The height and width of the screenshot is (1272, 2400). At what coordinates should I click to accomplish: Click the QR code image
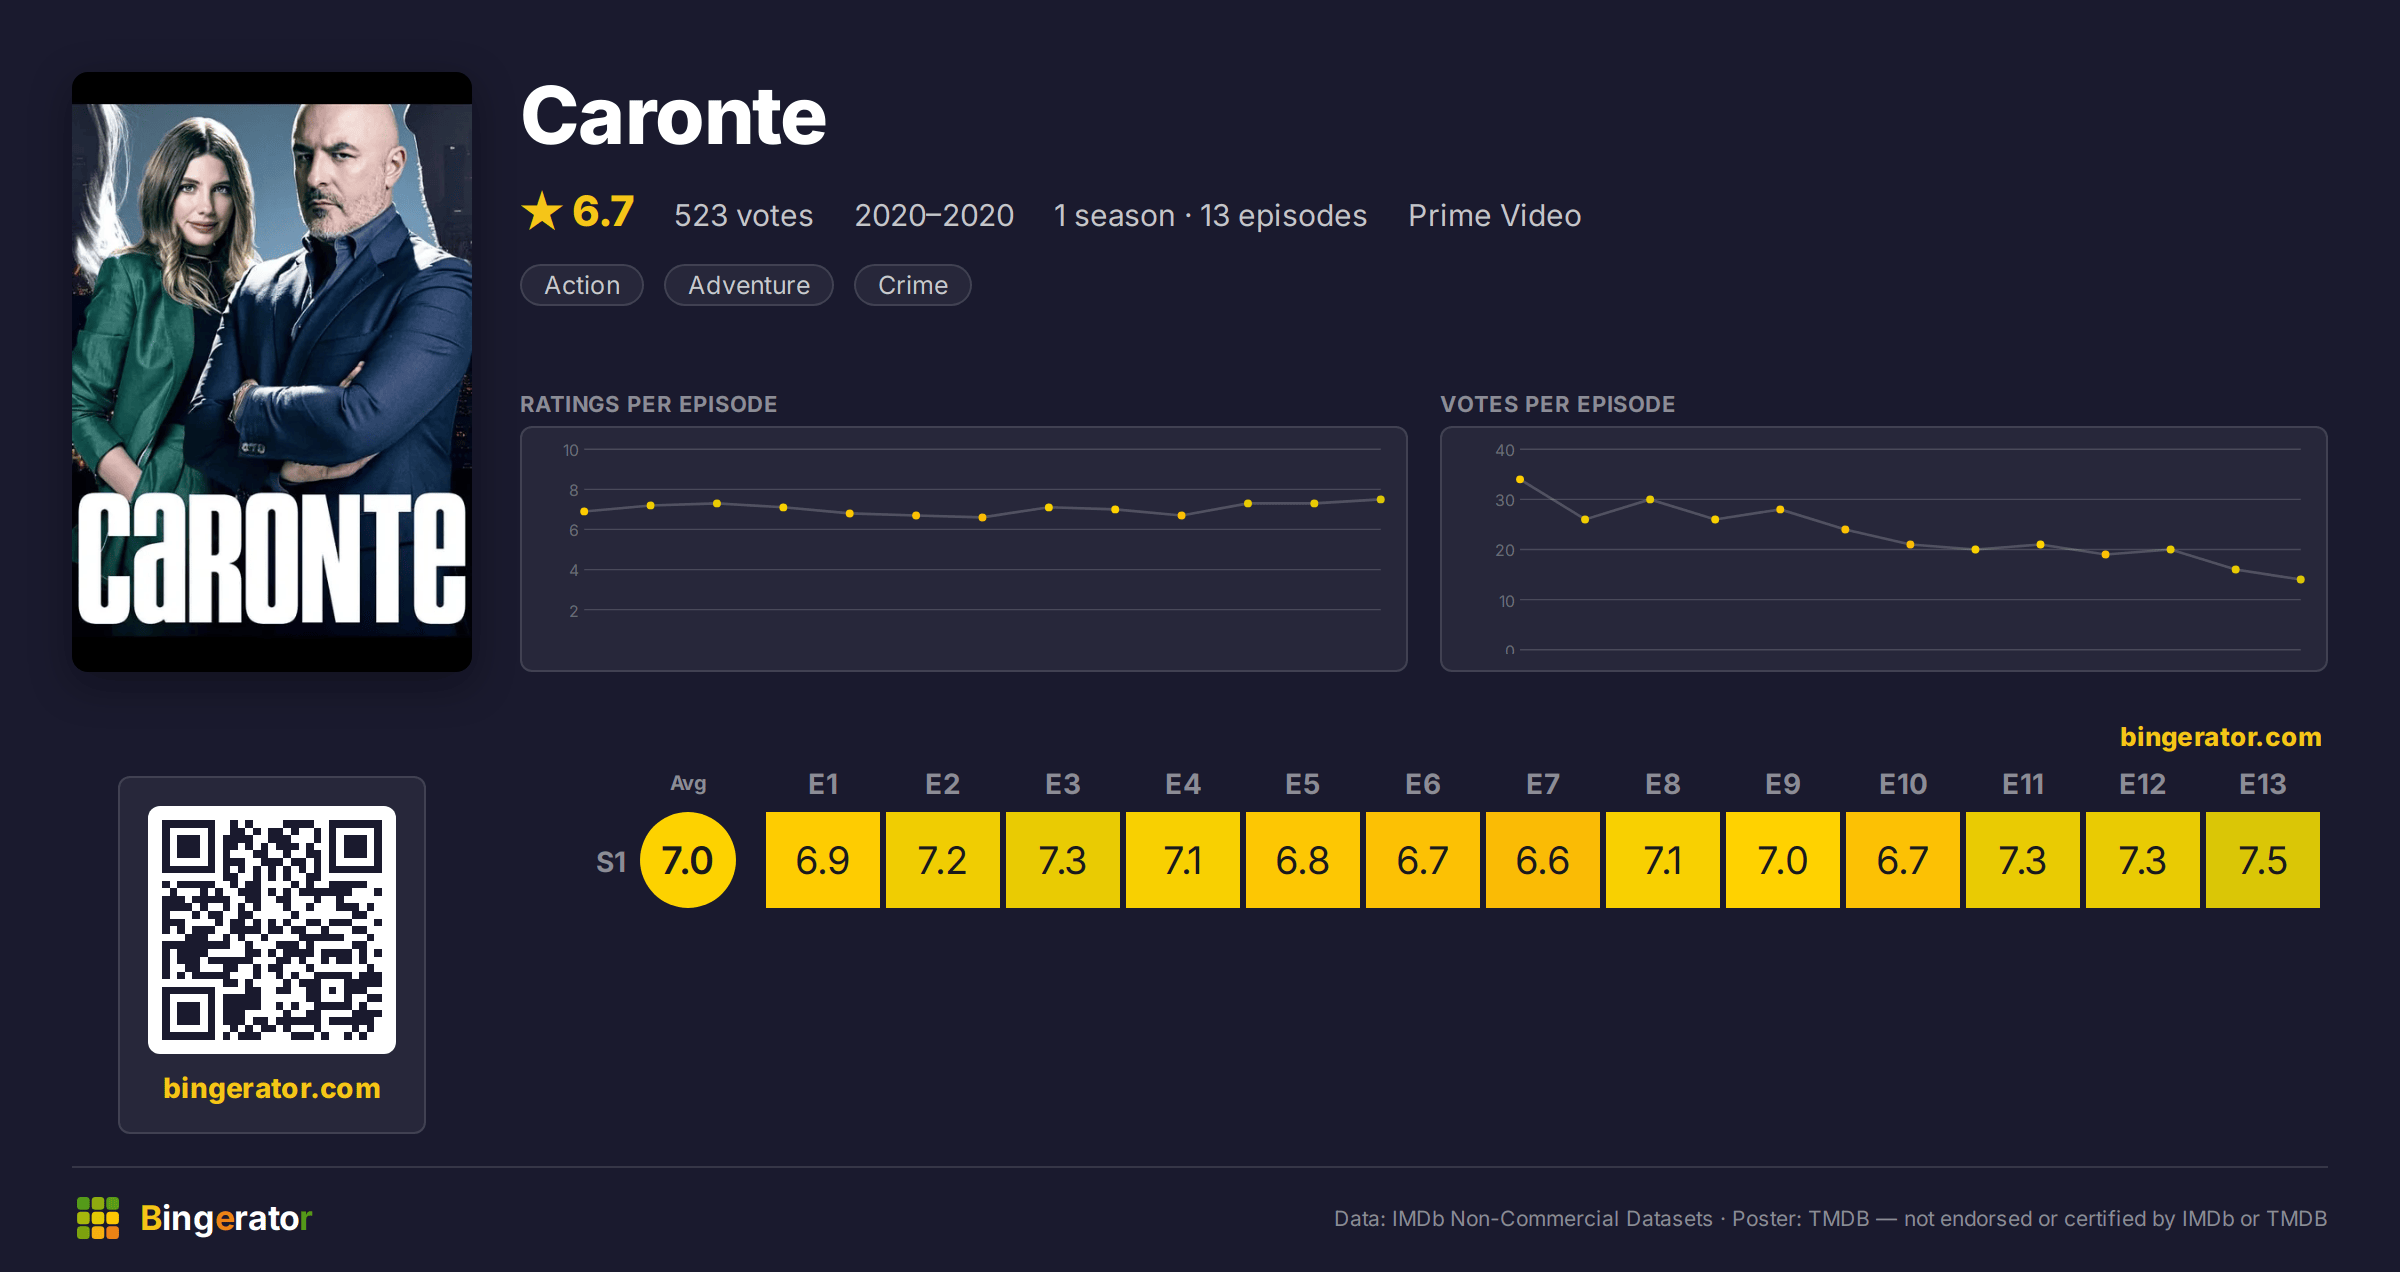(x=272, y=929)
